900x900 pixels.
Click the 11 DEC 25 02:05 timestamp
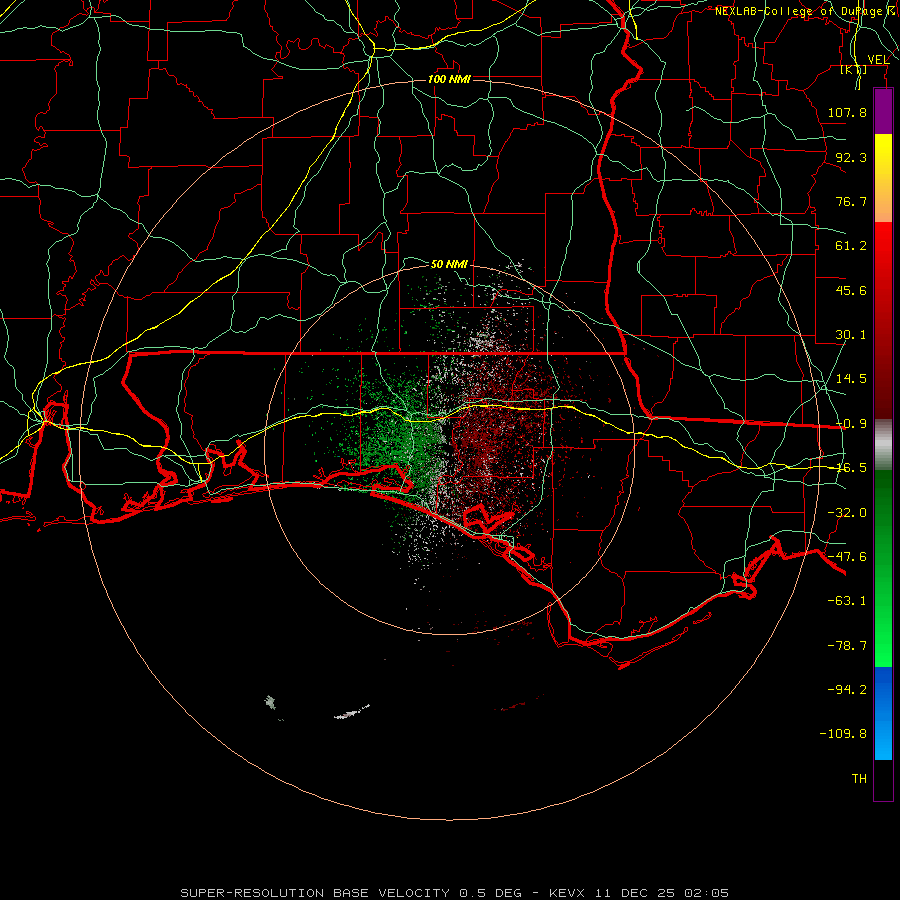[x=661, y=893]
